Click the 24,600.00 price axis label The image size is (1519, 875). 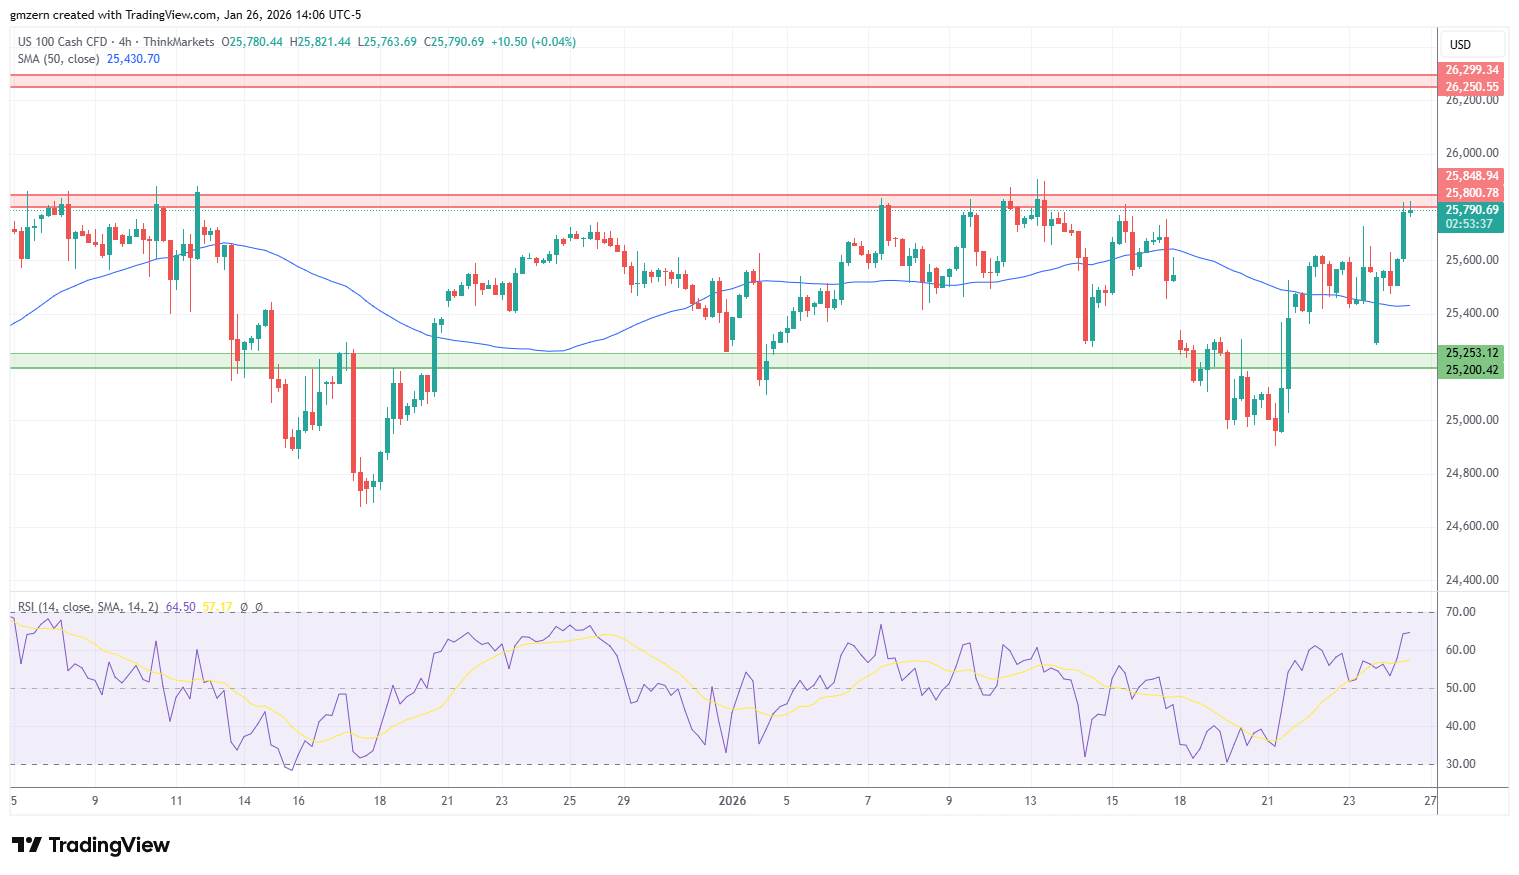point(1472,526)
